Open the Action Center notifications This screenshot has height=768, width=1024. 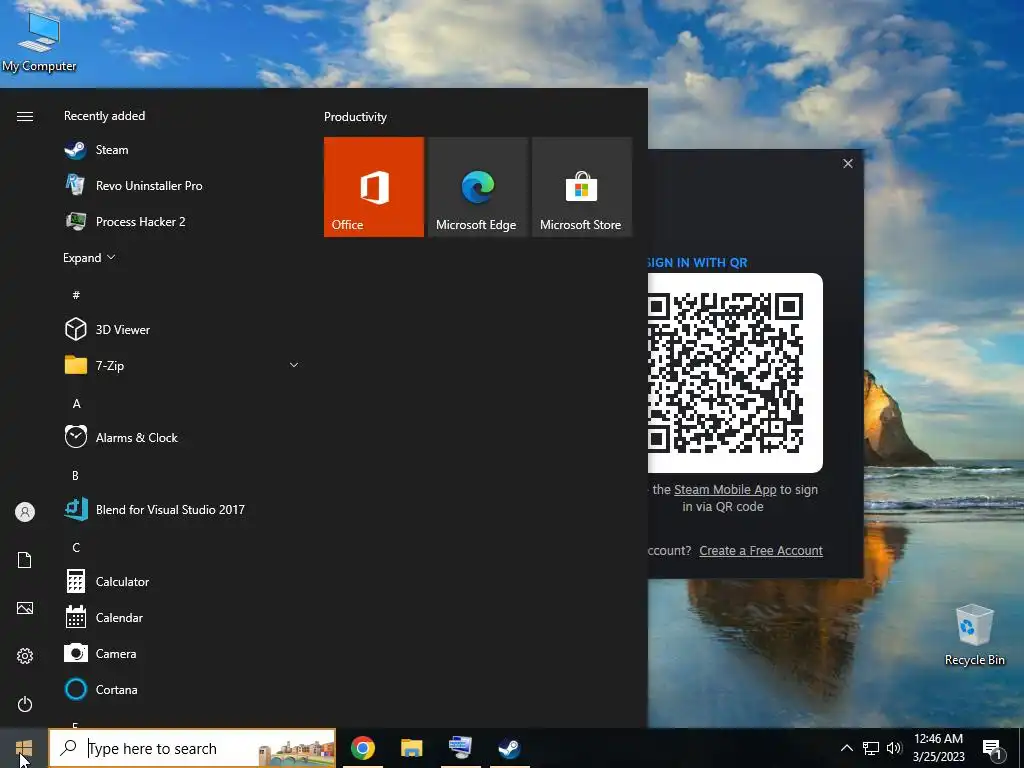[x=993, y=748]
